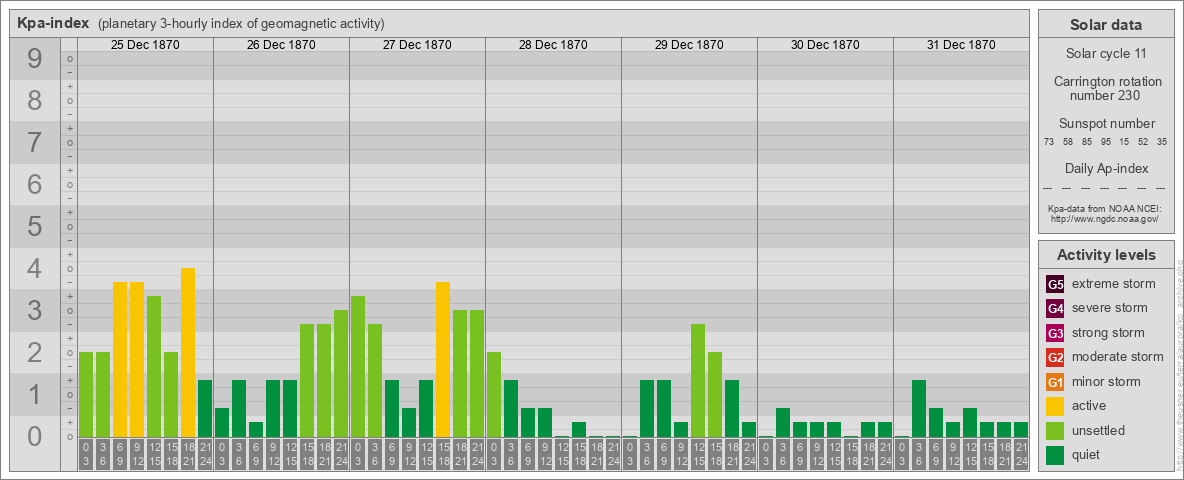Click the Kp scale number 5
The width and height of the screenshot is (1184, 480).
(x=34, y=226)
